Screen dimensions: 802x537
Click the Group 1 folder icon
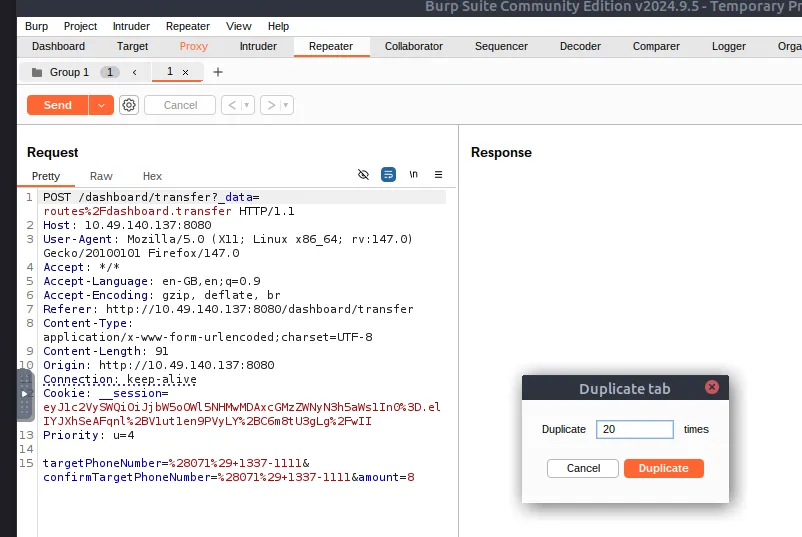click(x=37, y=72)
